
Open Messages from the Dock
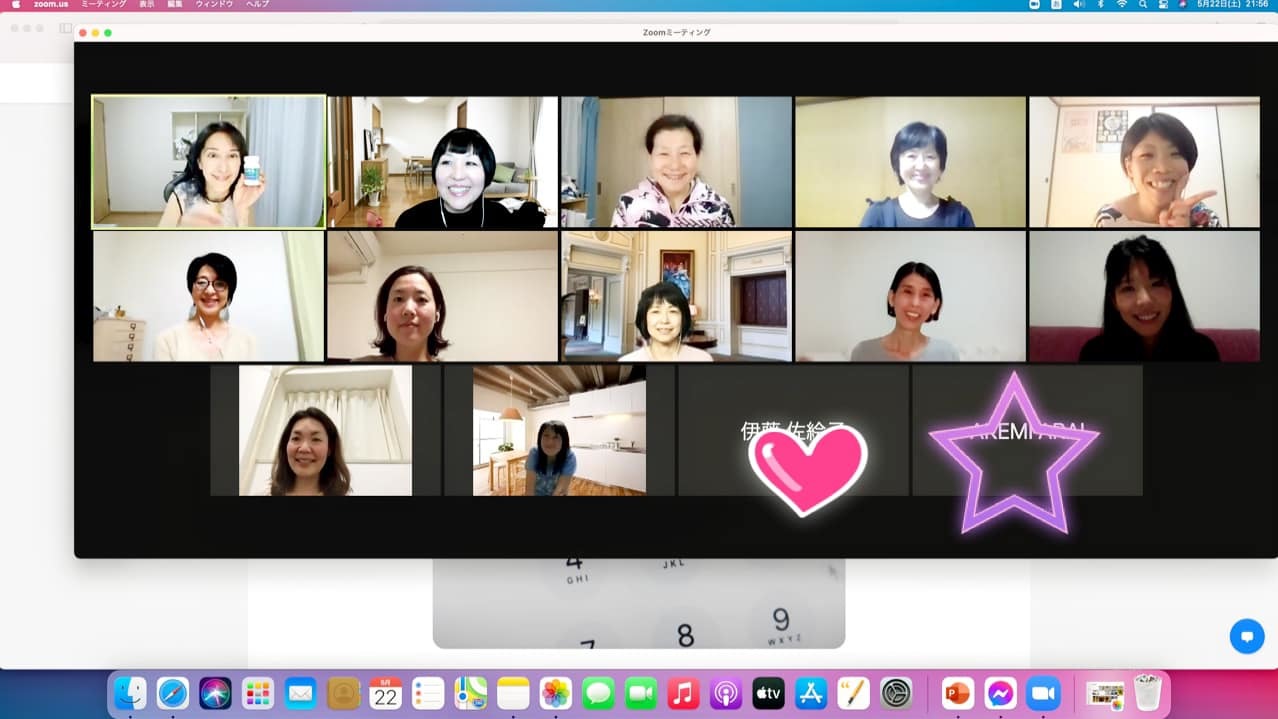(x=598, y=693)
